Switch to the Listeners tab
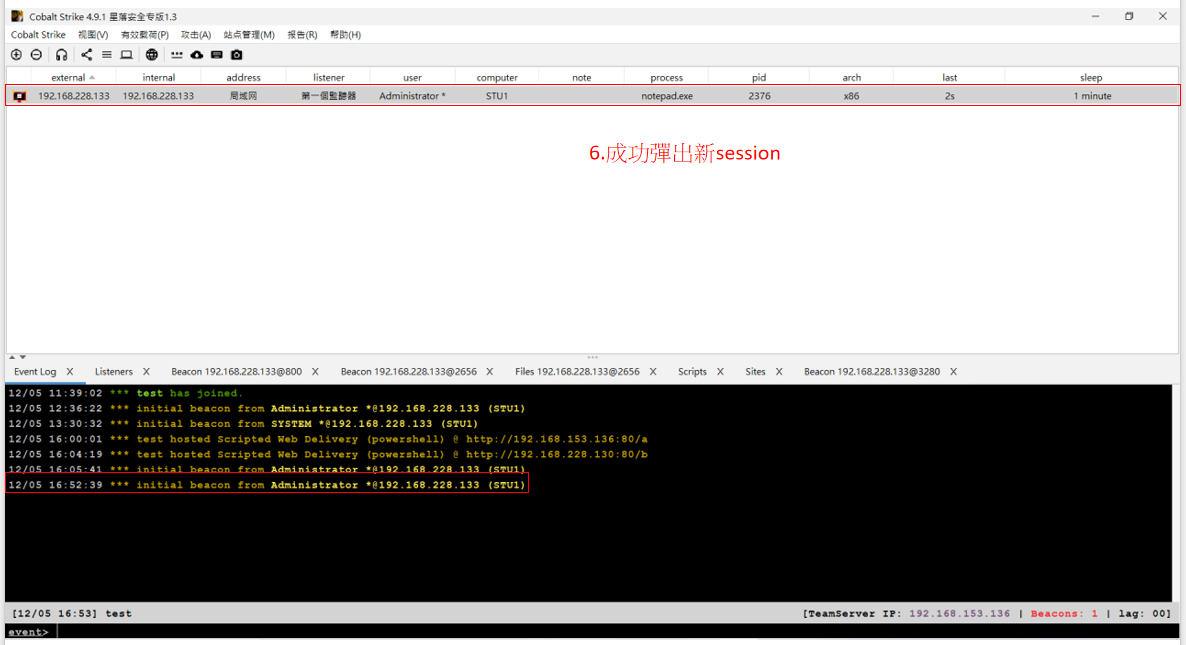The image size is (1186, 645). 113,371
